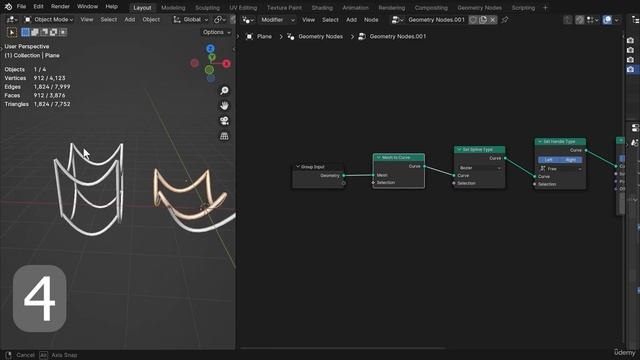This screenshot has width=640, height=360.
Task: Click the Plane breadcrumb
Action: [259, 36]
